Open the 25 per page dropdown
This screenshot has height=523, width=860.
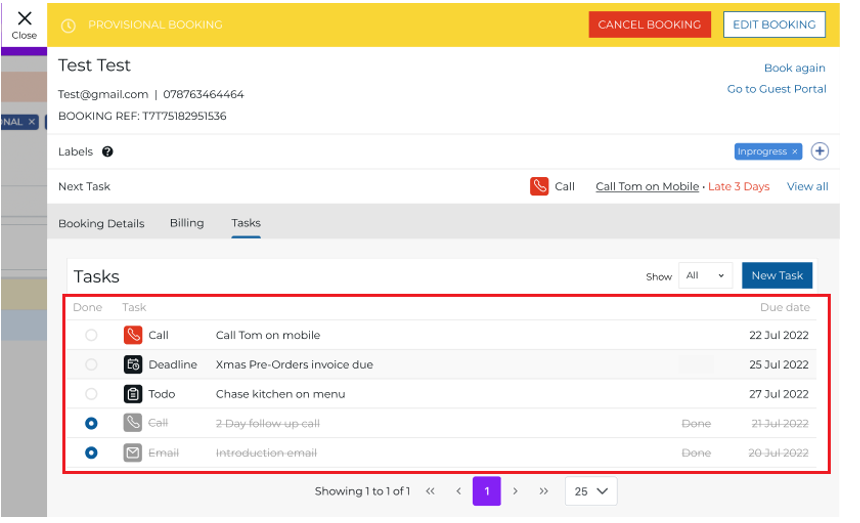click(x=590, y=491)
